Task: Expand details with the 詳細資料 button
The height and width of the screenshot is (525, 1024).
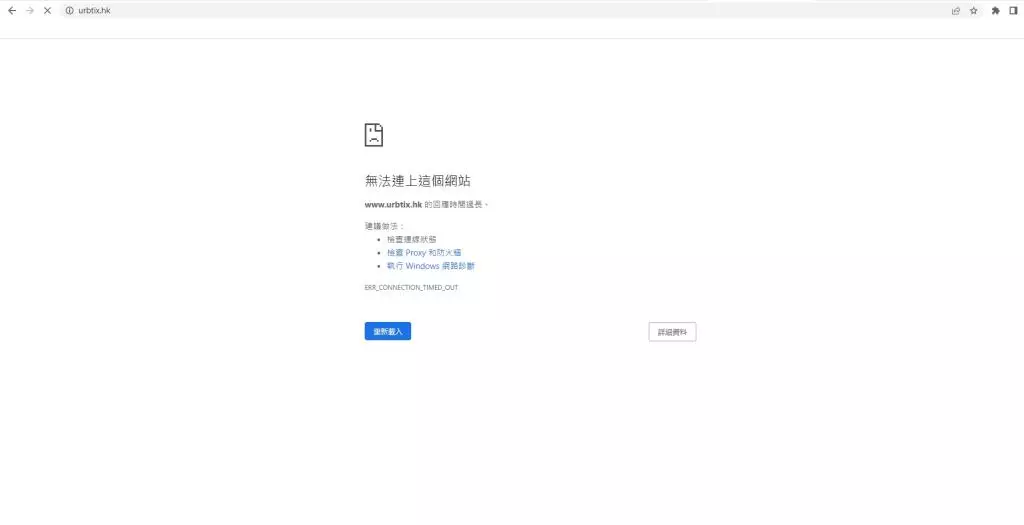Action: [672, 332]
